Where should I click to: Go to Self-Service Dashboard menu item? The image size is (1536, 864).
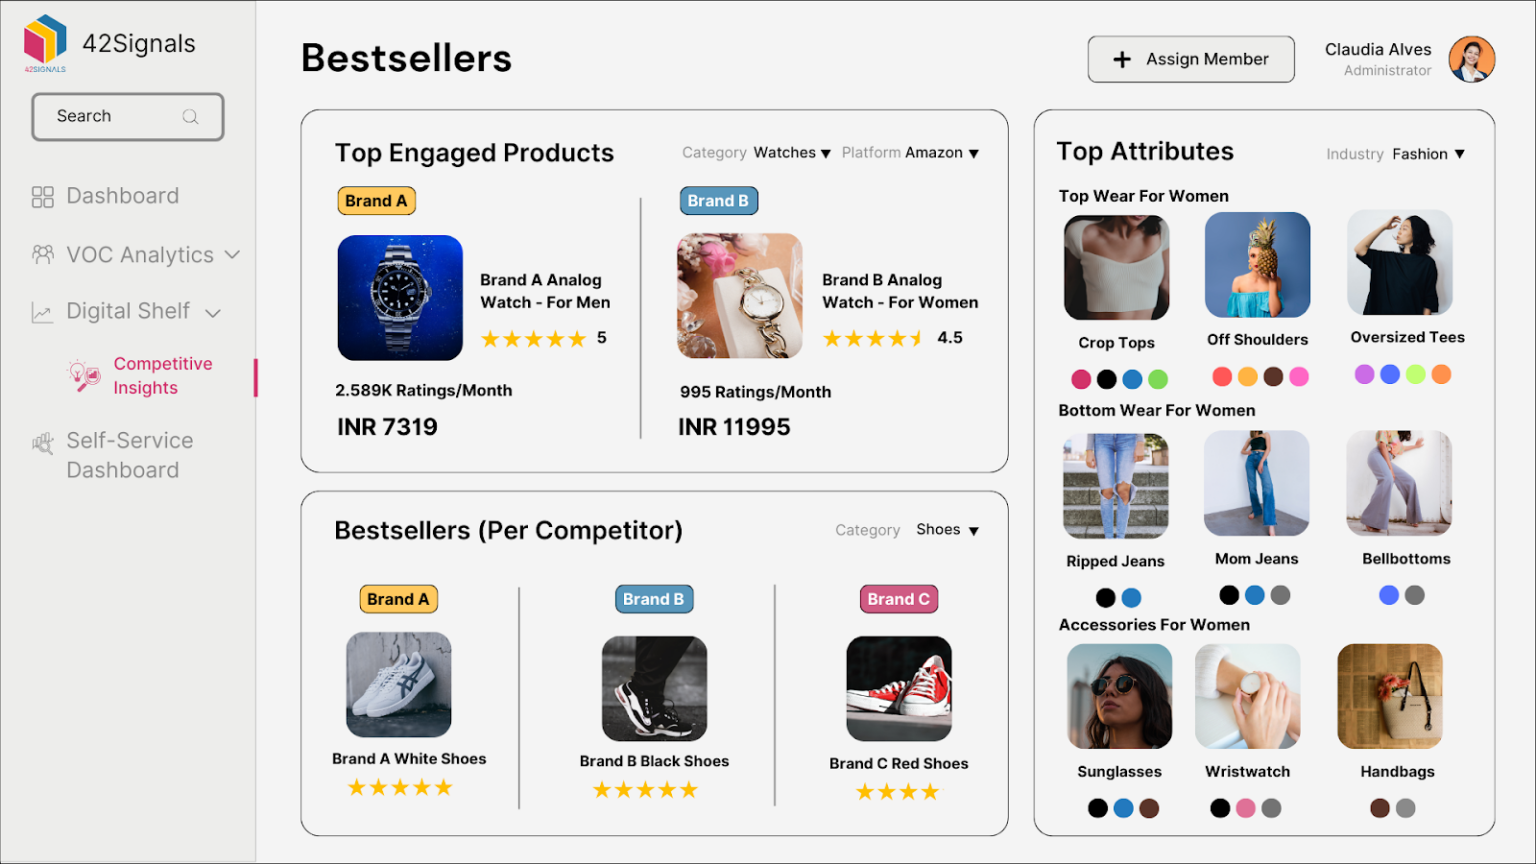(x=129, y=455)
